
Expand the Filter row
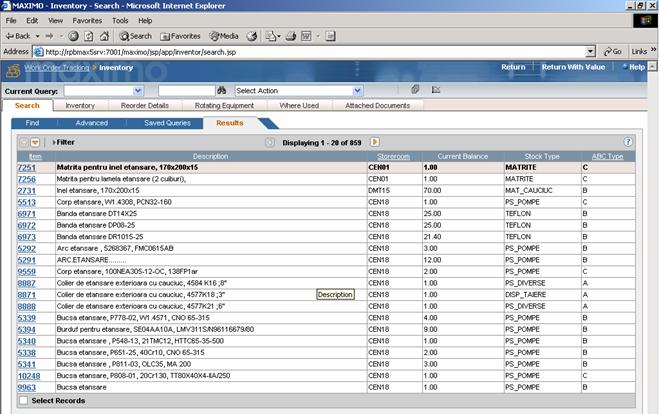pos(63,142)
